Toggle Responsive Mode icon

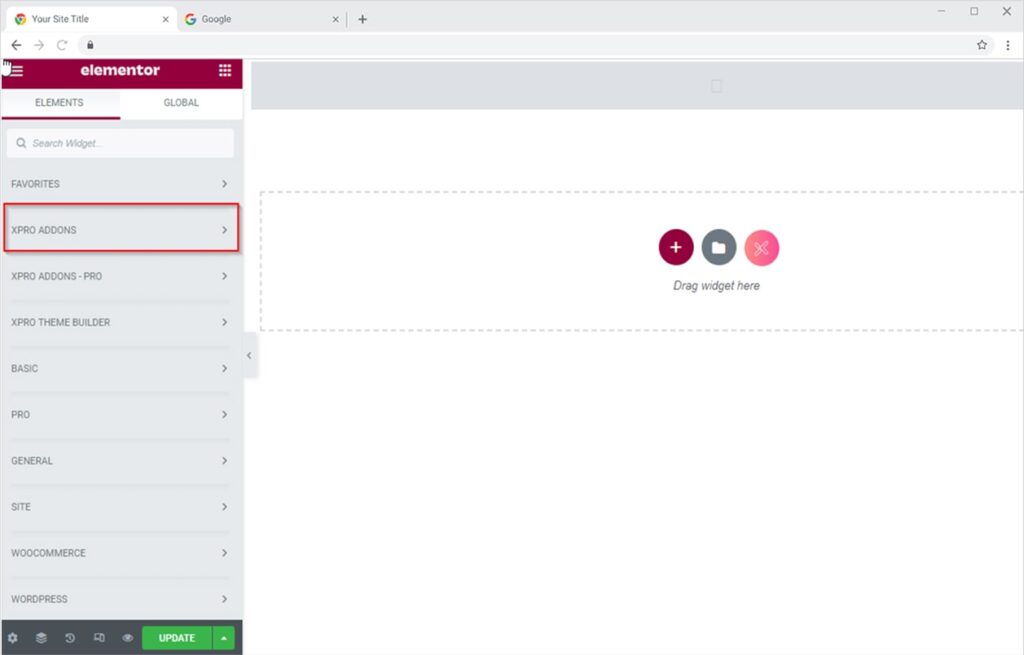(99, 638)
